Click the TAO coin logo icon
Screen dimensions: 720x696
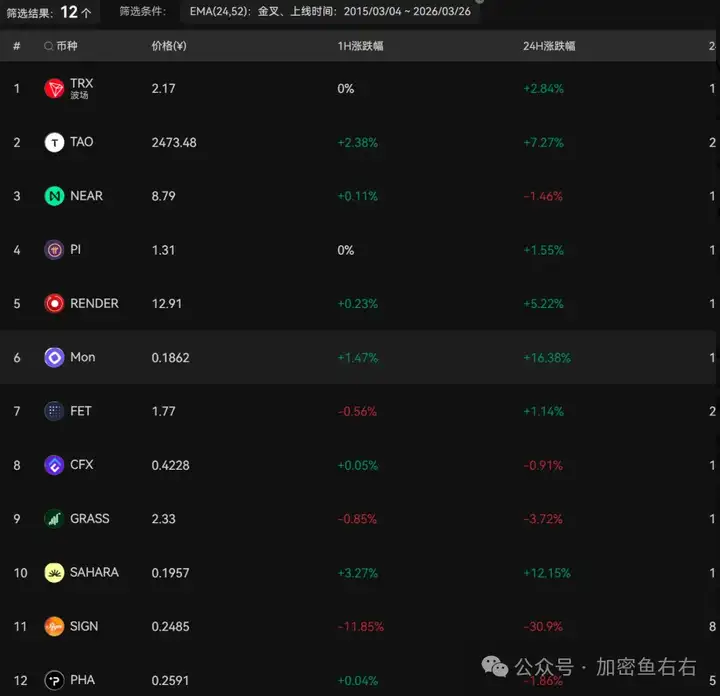point(54,142)
